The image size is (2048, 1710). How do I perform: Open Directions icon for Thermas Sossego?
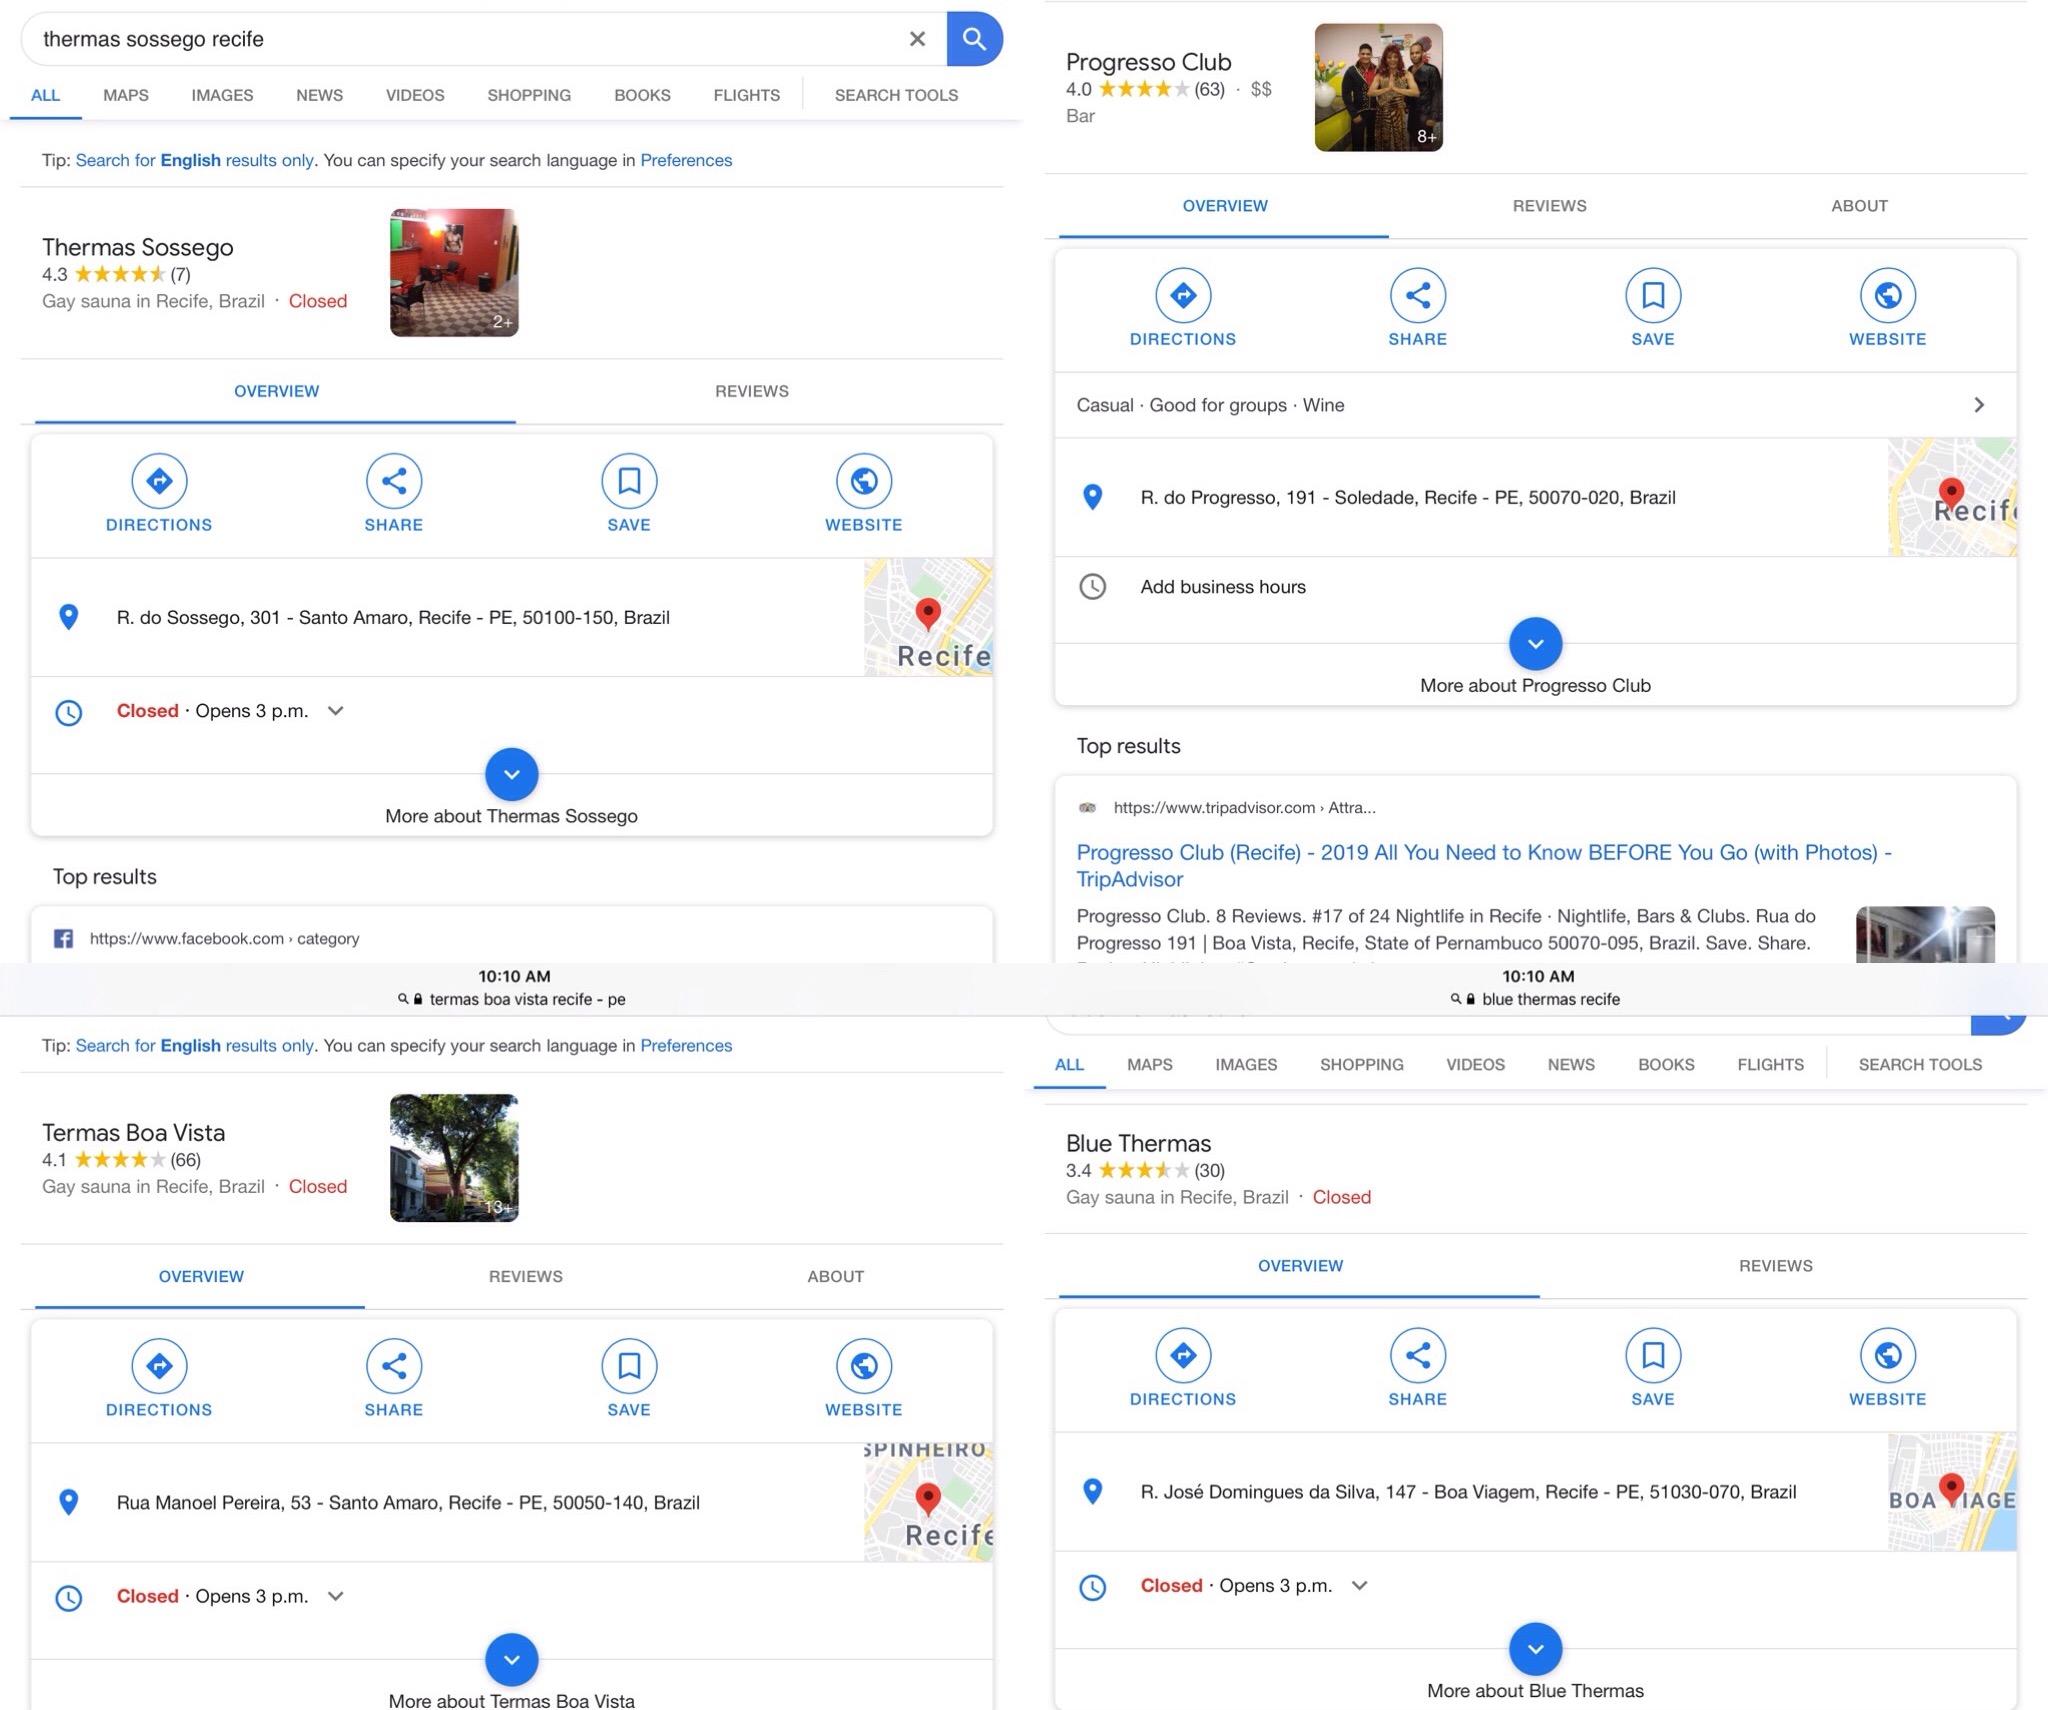click(159, 481)
